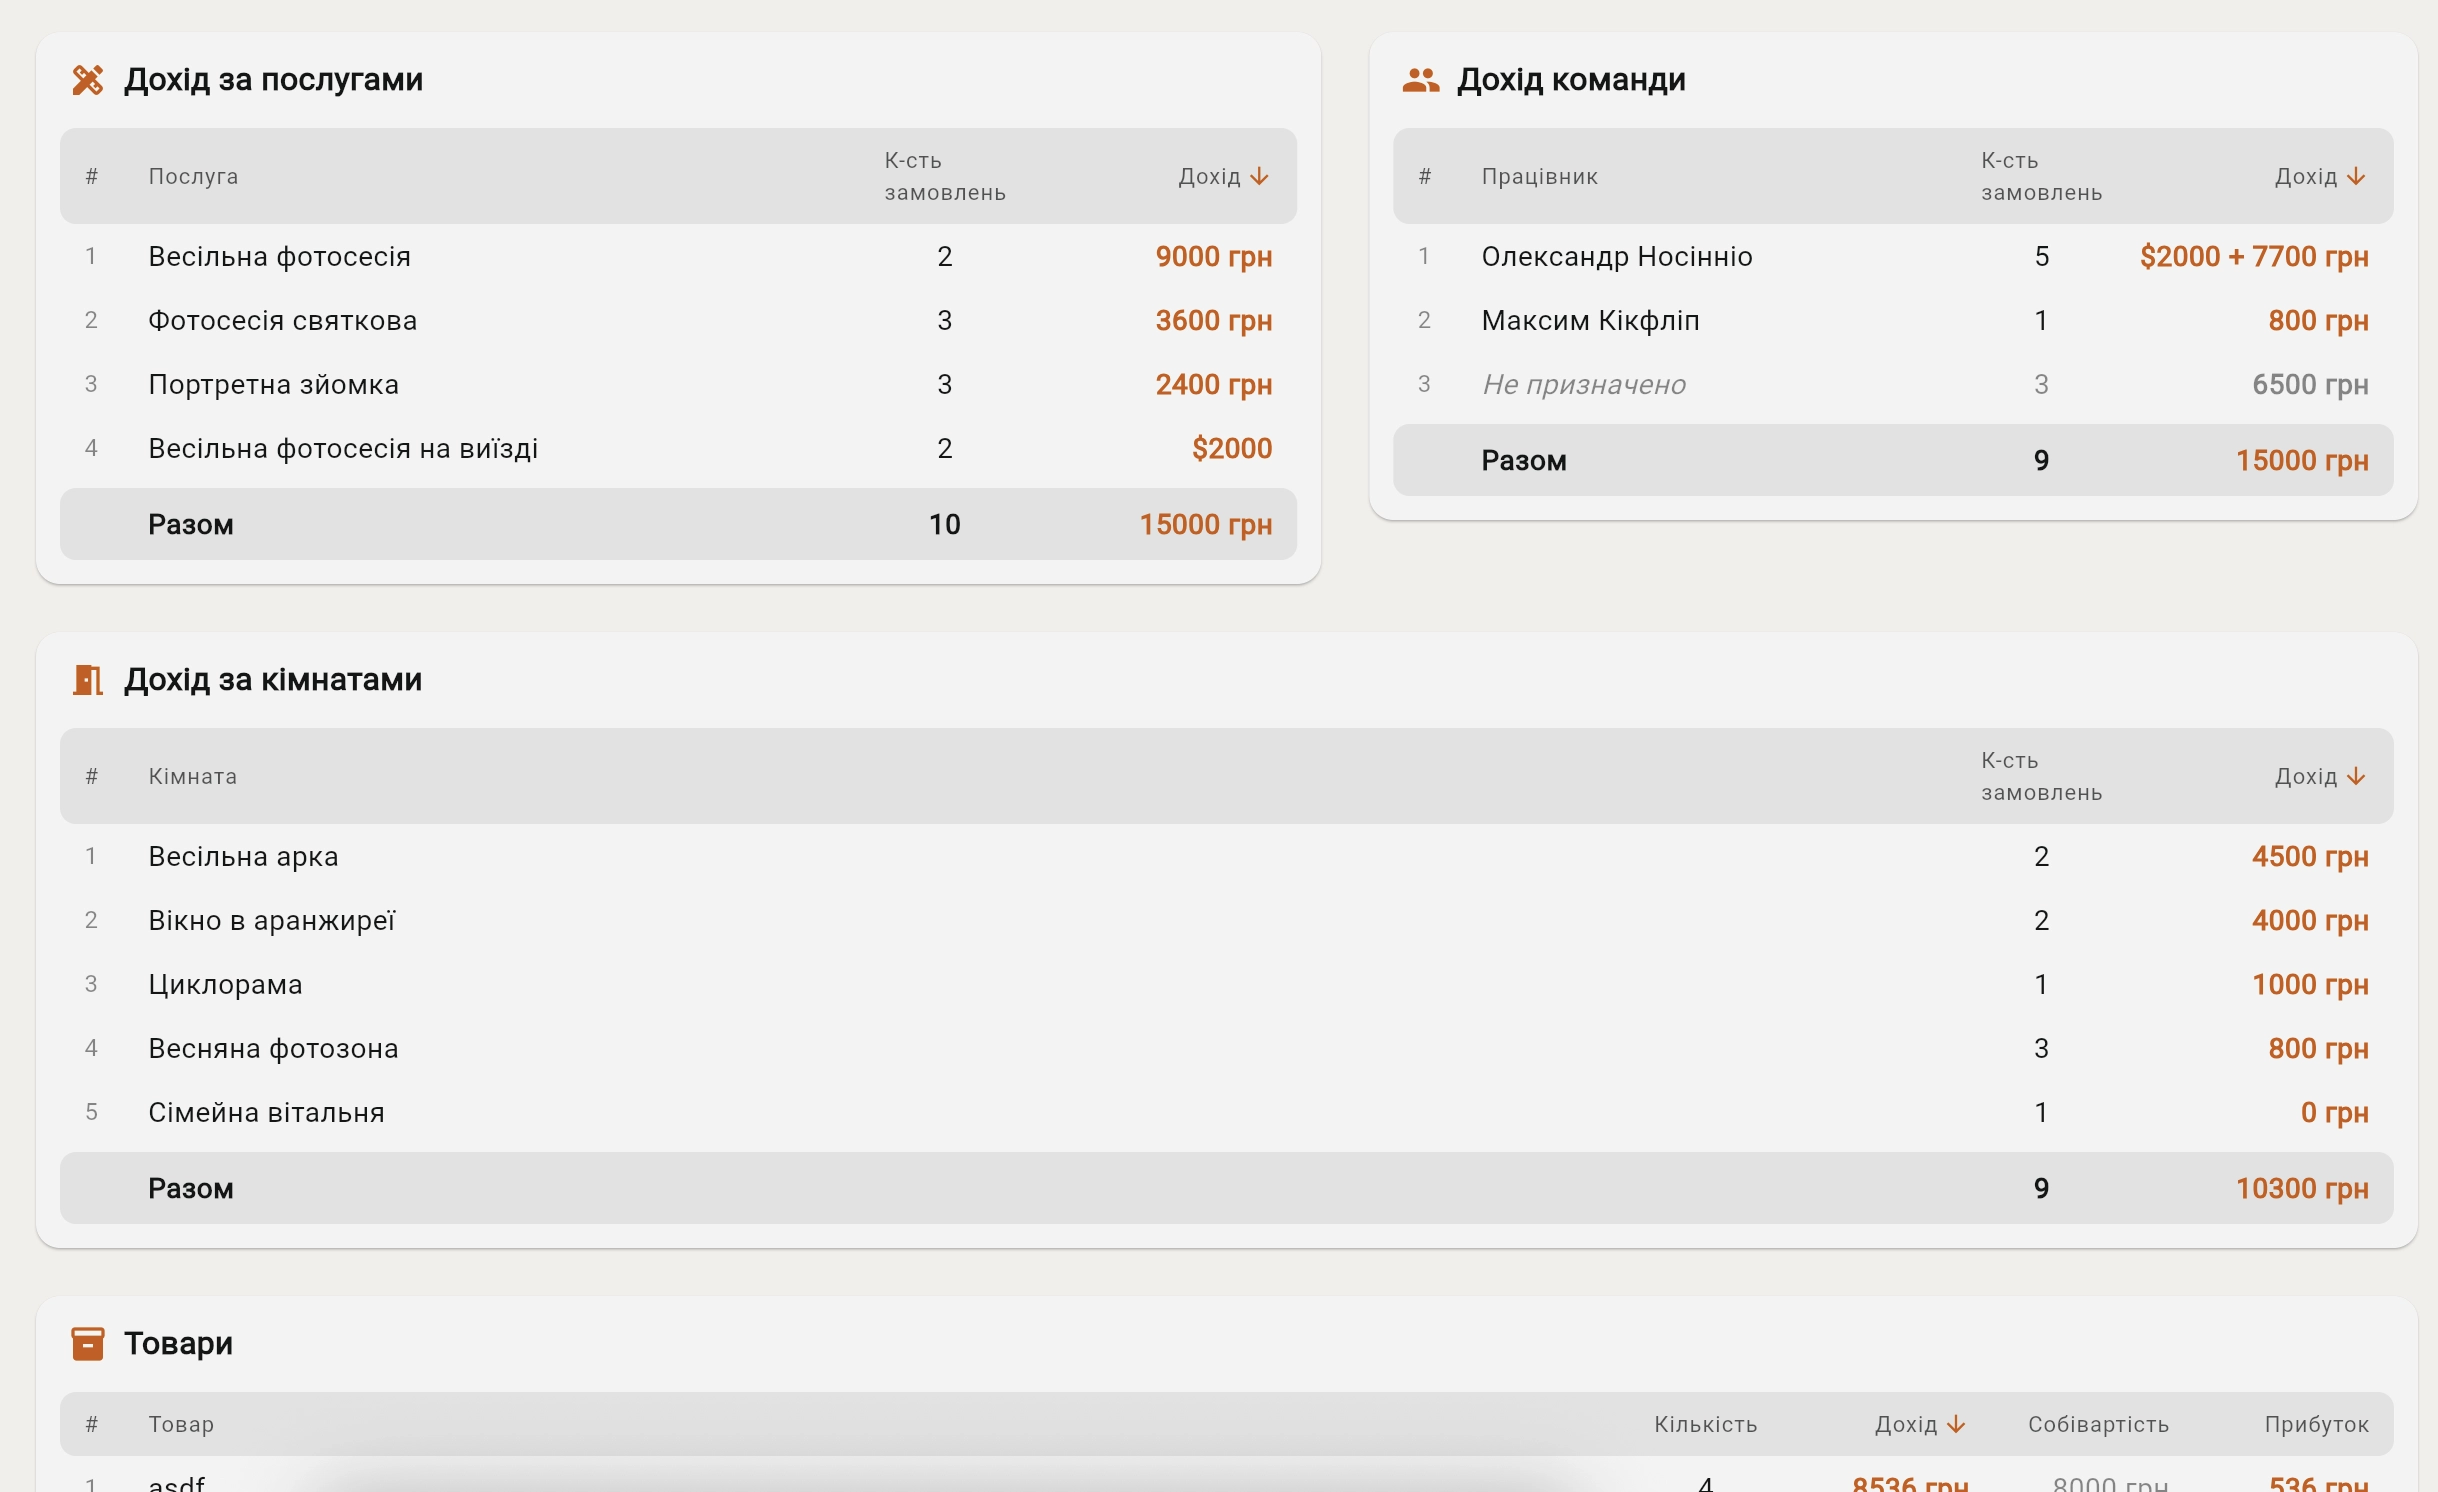This screenshot has height=1492, width=2438.
Task: Select the Максим Кікфліп employee row
Action: (x=1893, y=321)
